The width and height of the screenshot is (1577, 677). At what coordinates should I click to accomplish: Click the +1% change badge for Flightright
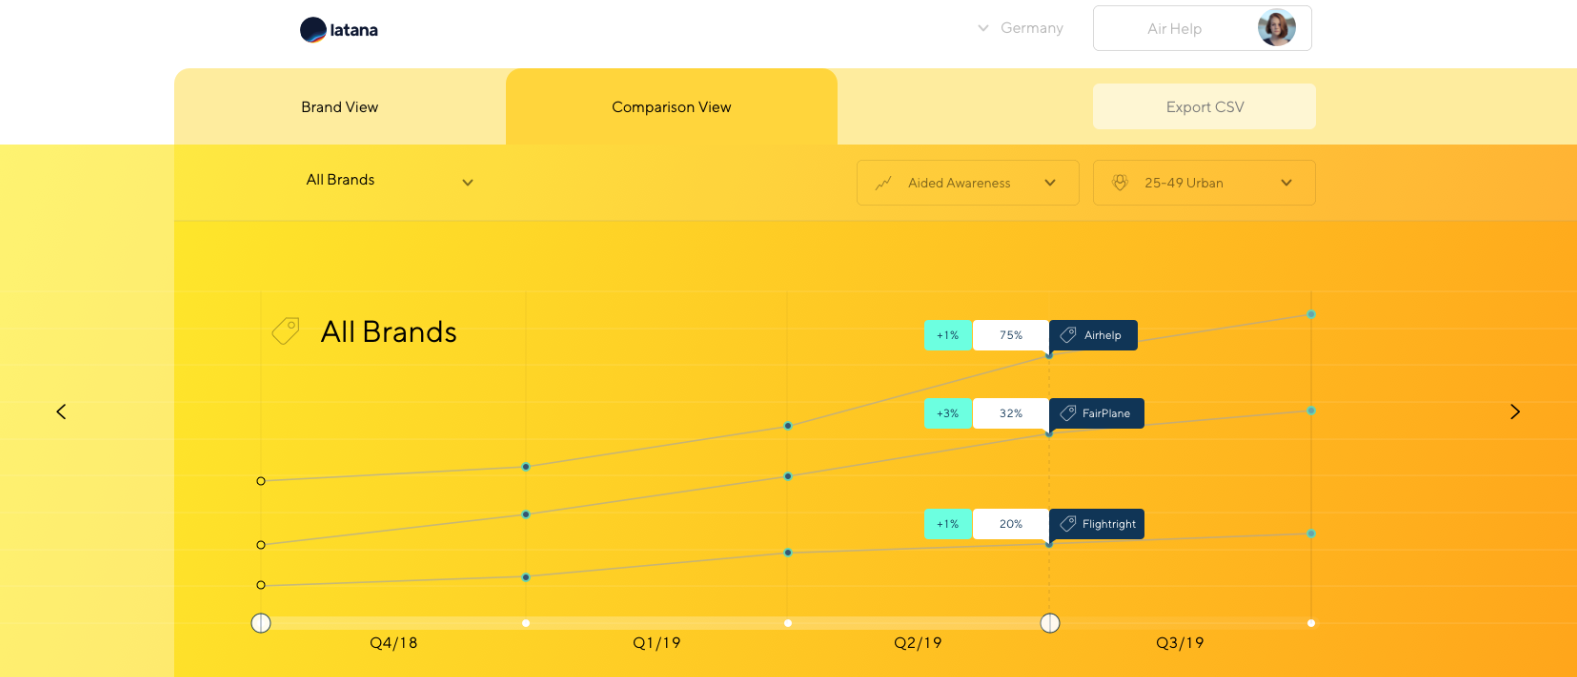click(947, 524)
